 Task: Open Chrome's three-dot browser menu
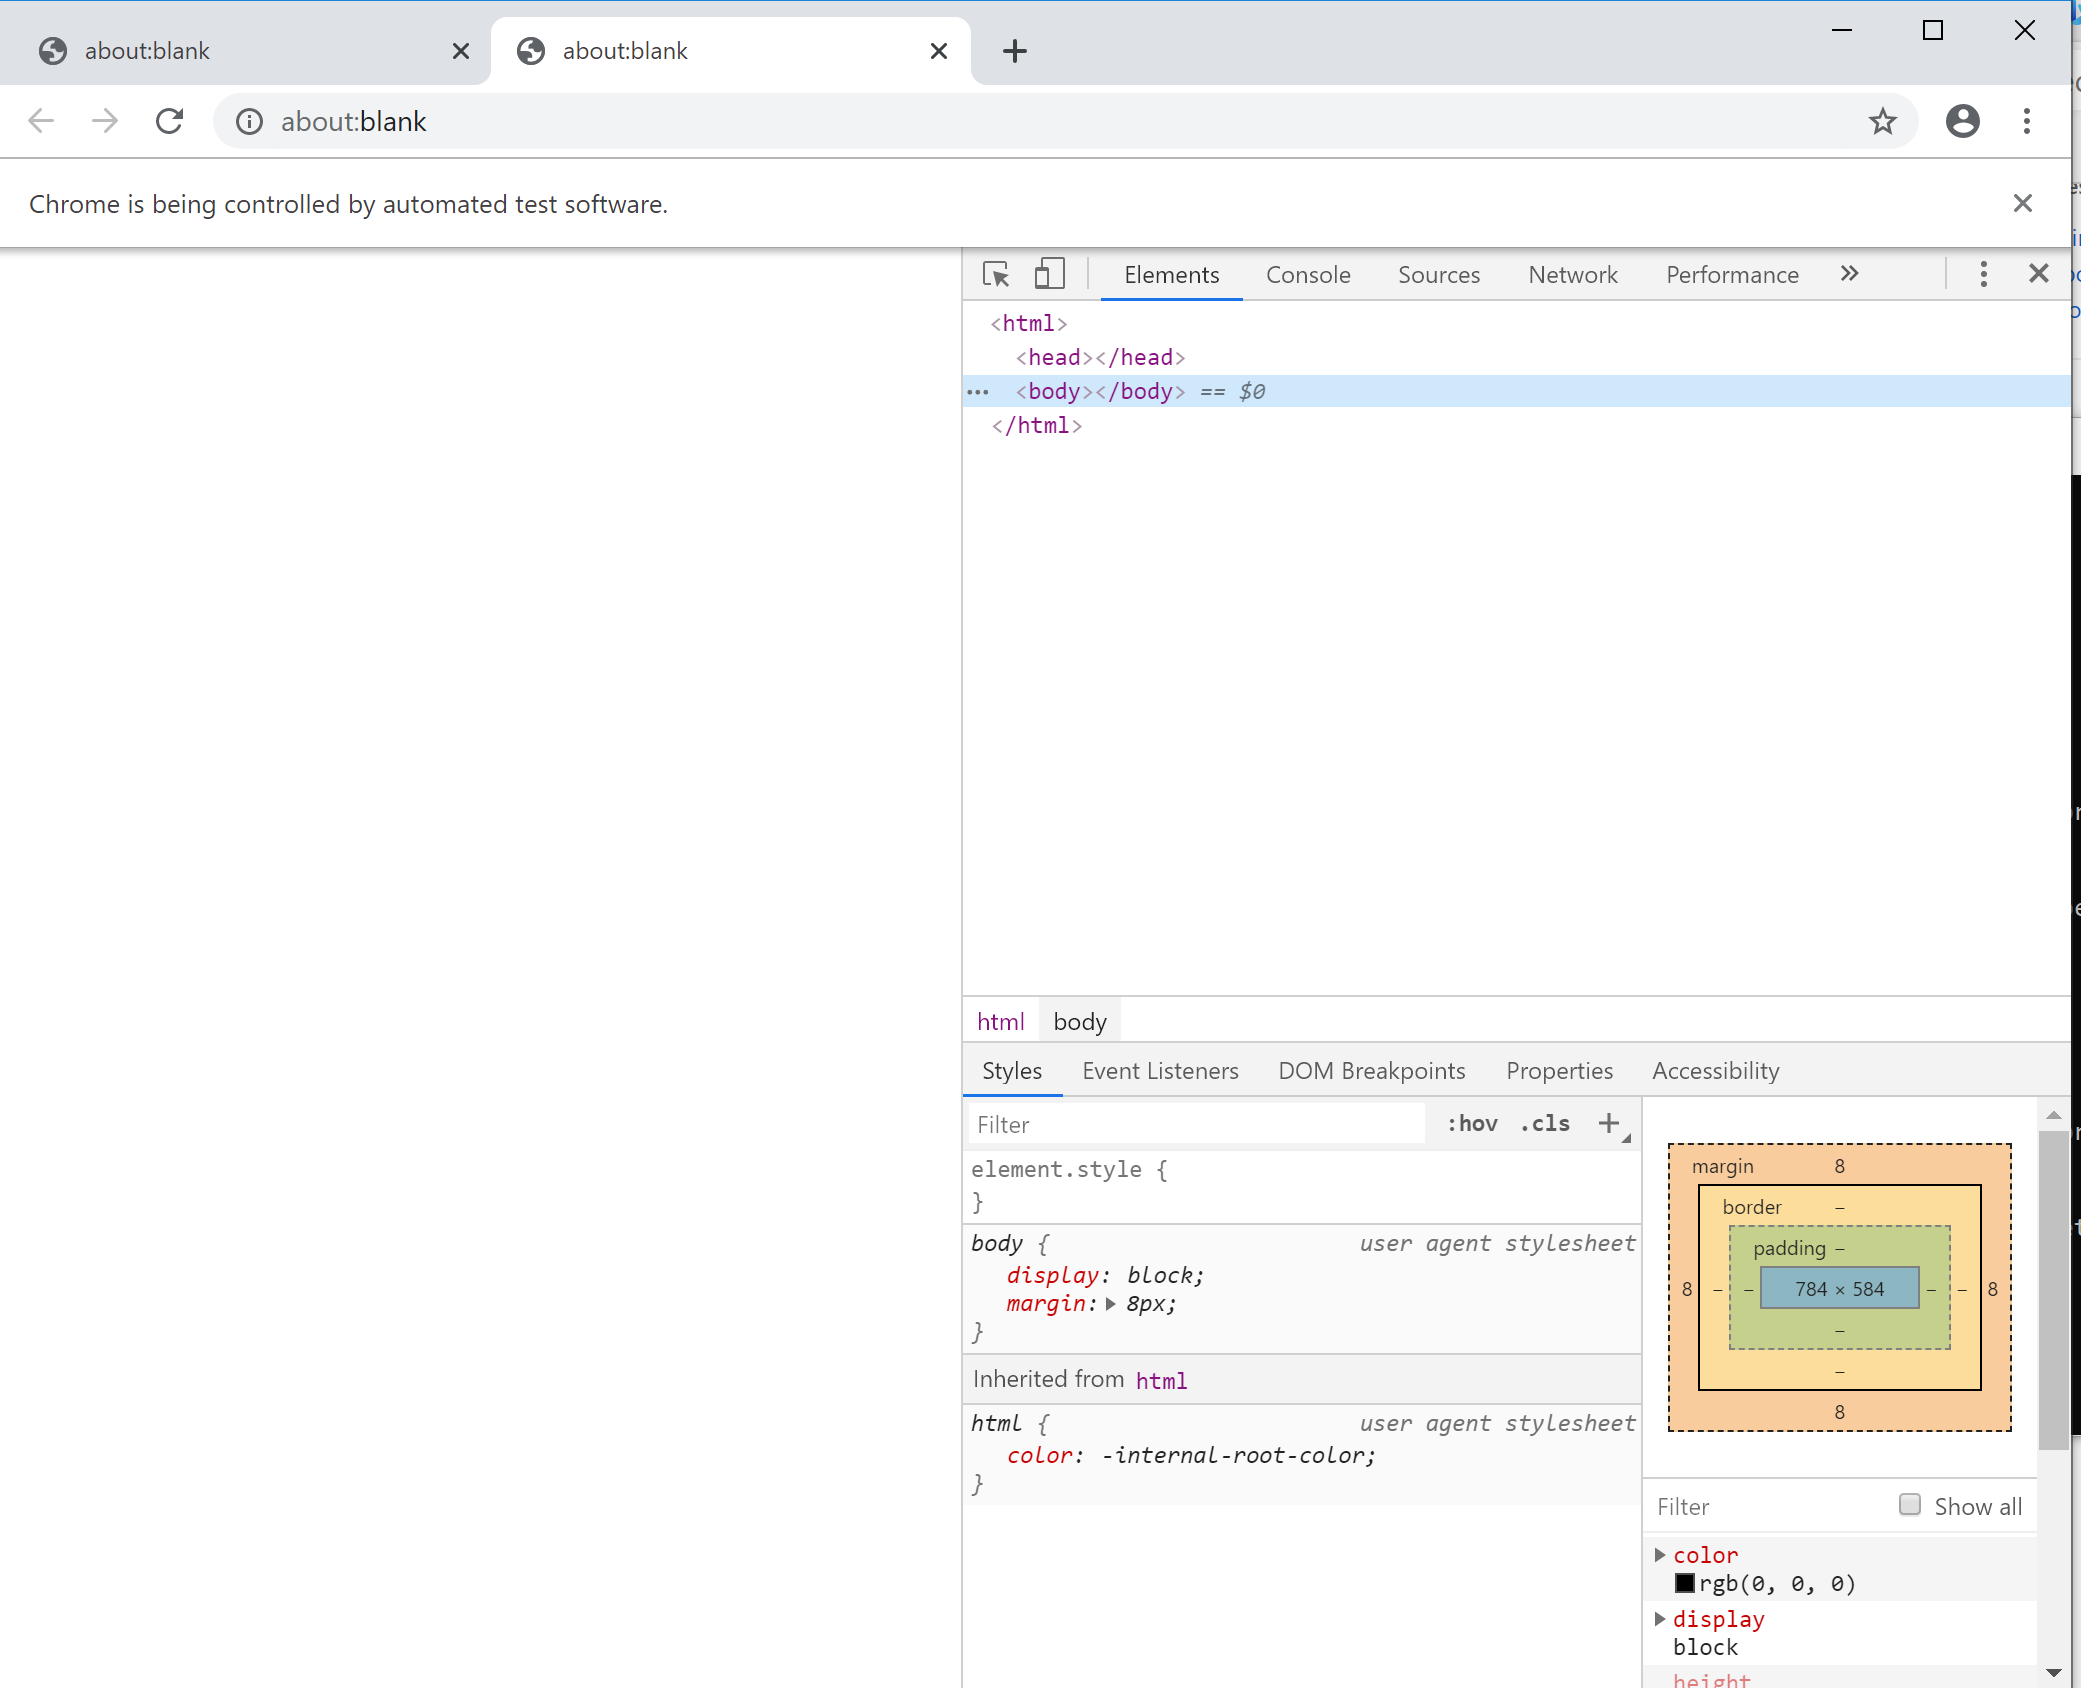coord(2026,121)
